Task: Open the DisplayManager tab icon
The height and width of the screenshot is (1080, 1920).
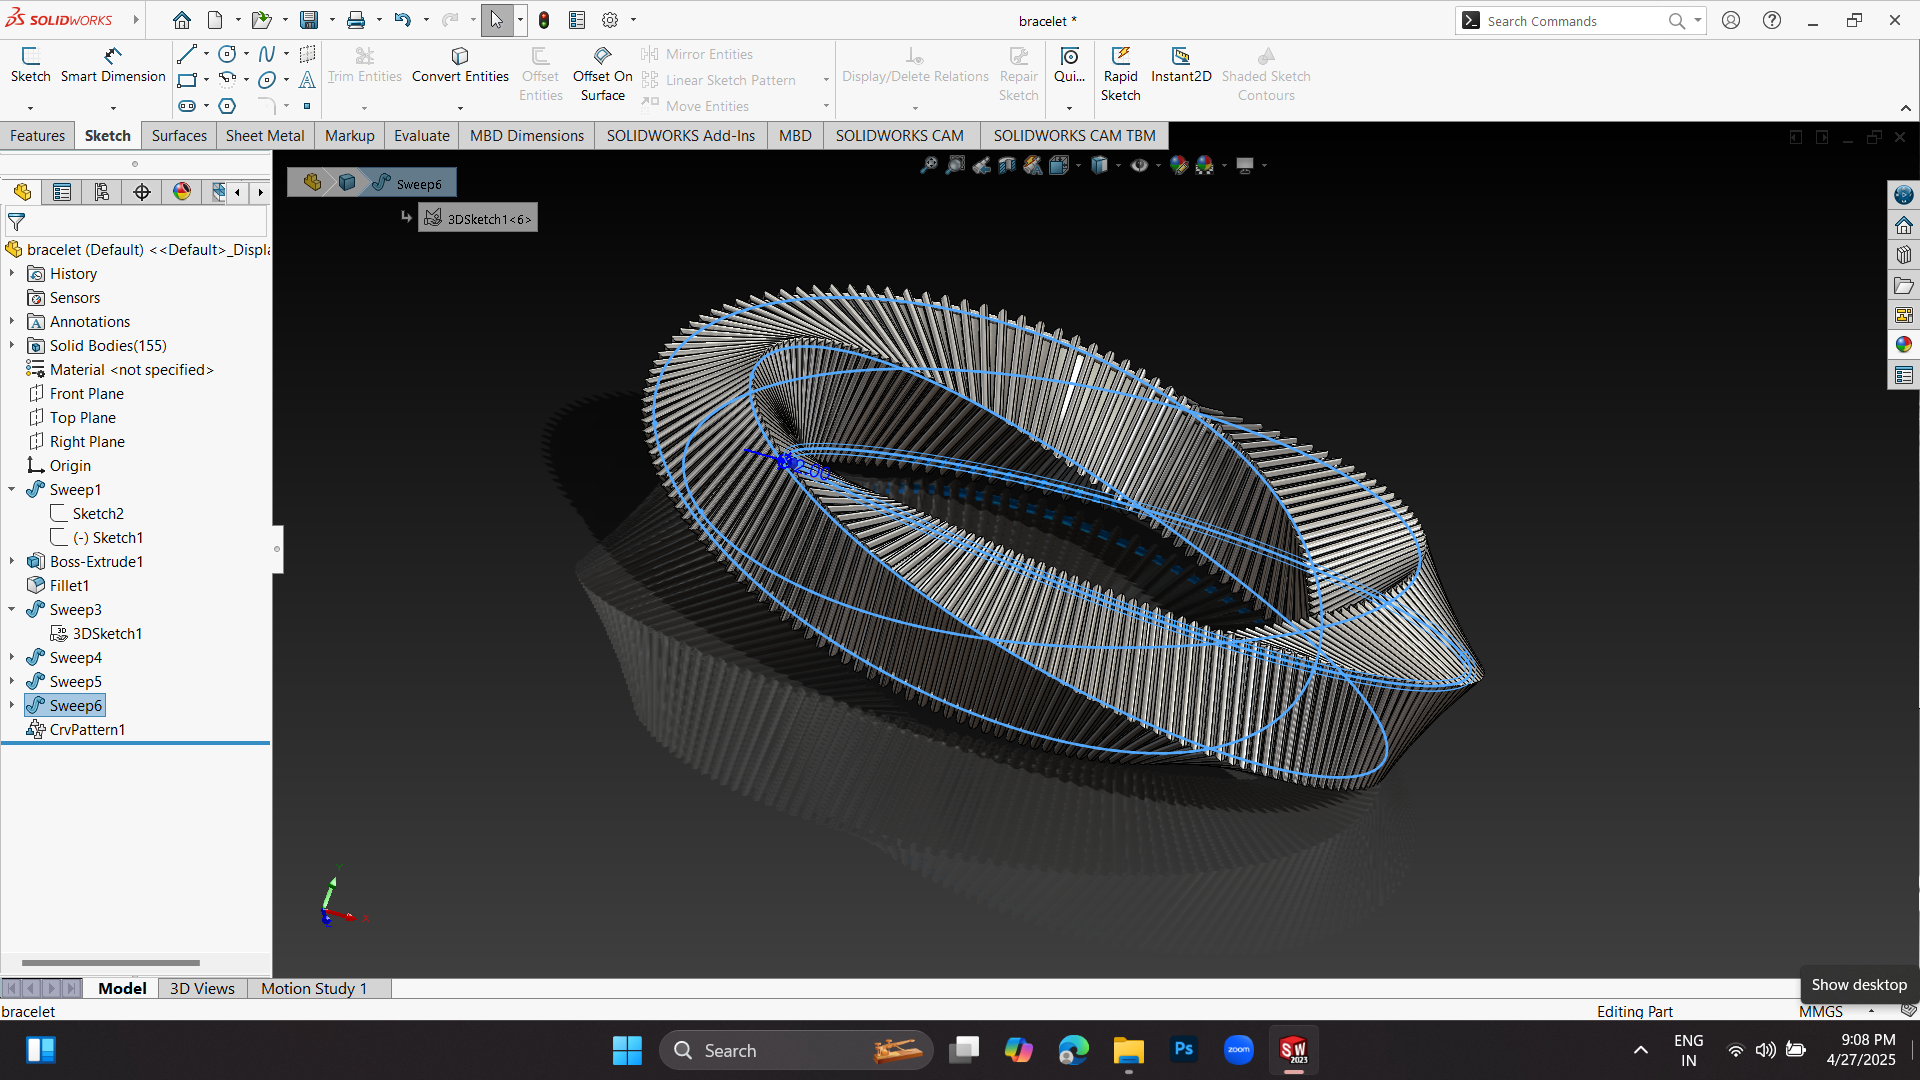Action: click(182, 192)
